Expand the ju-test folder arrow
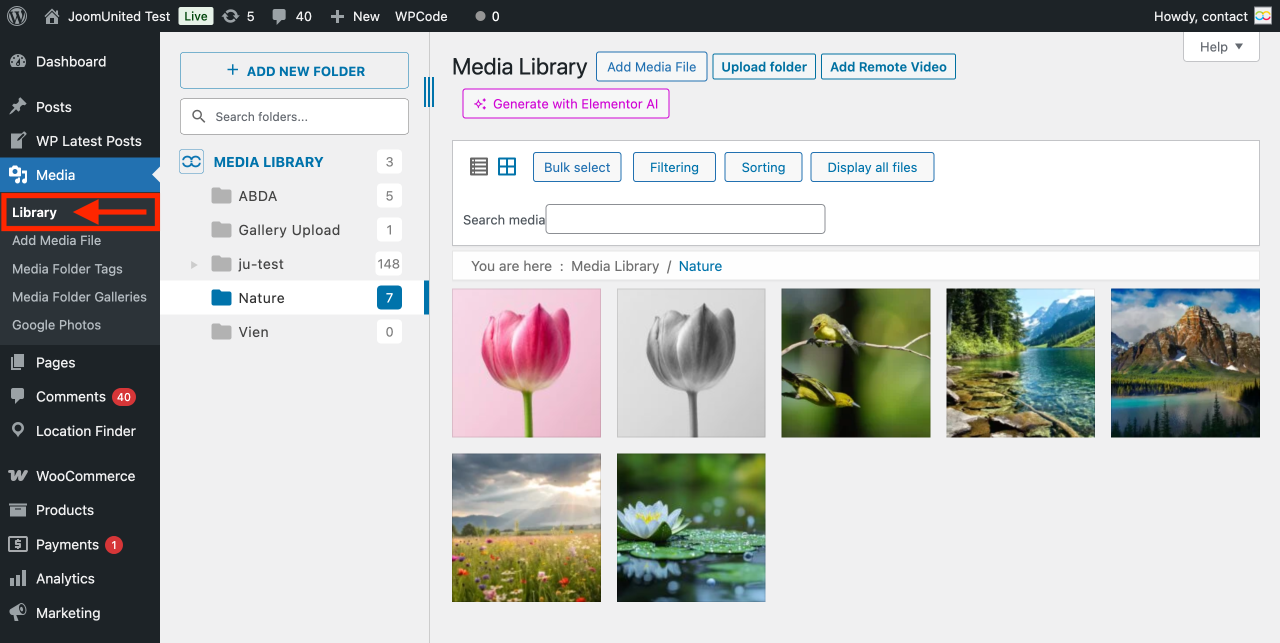Screen dimensions: 1280x643 [x=194, y=265]
